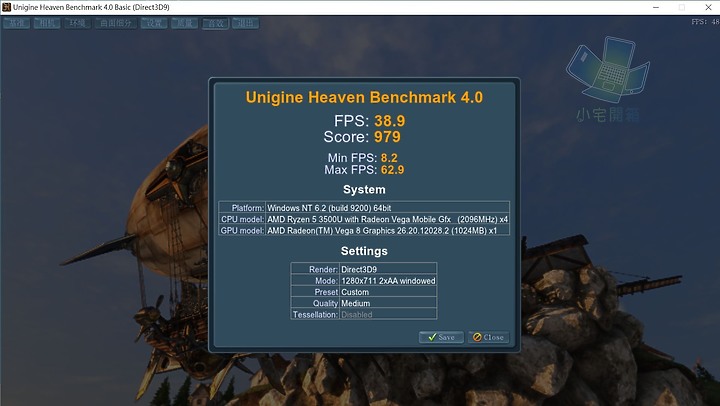
Task: Click the Unigine Heaven Benchmark 4.0 heading
Action: tap(364, 97)
